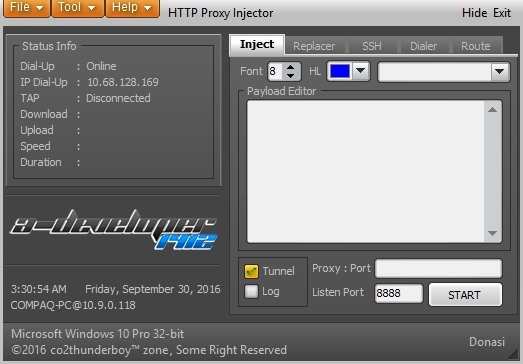This screenshot has height=364, width=523.
Task: Switch to the Replacer tab
Action: click(x=314, y=46)
